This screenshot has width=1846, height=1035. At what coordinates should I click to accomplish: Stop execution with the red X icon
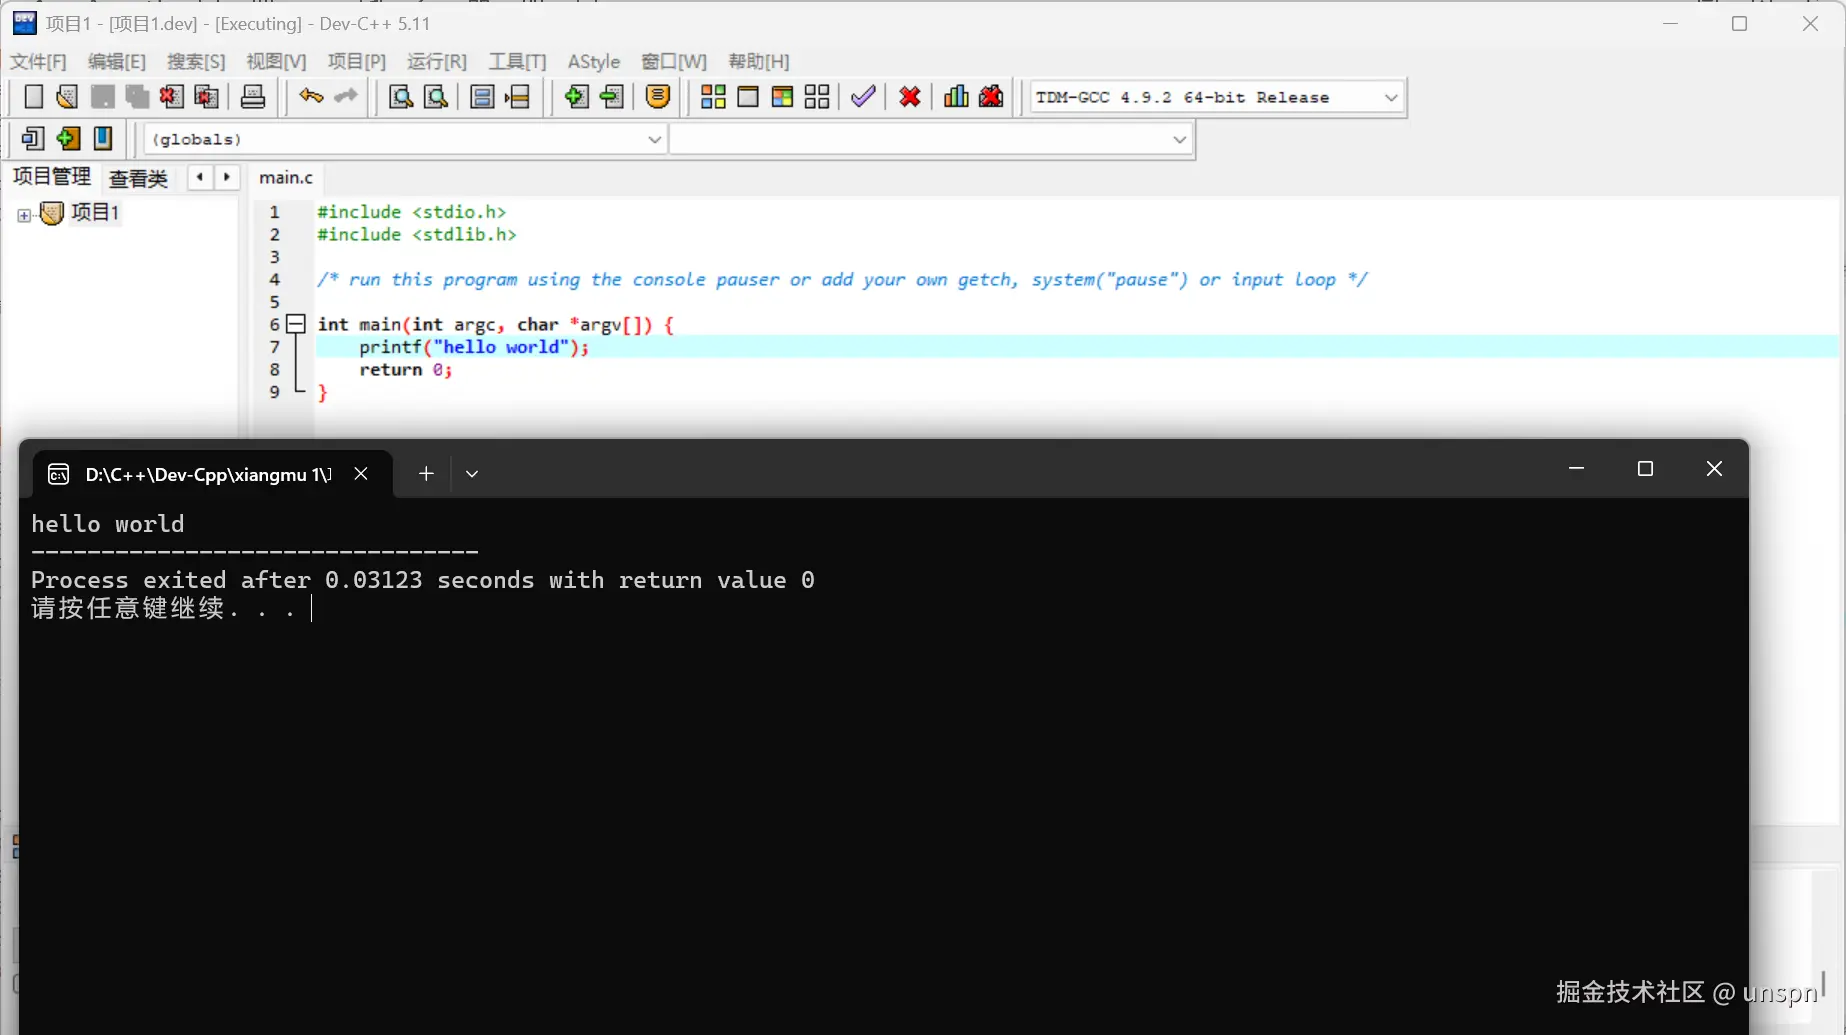910,97
